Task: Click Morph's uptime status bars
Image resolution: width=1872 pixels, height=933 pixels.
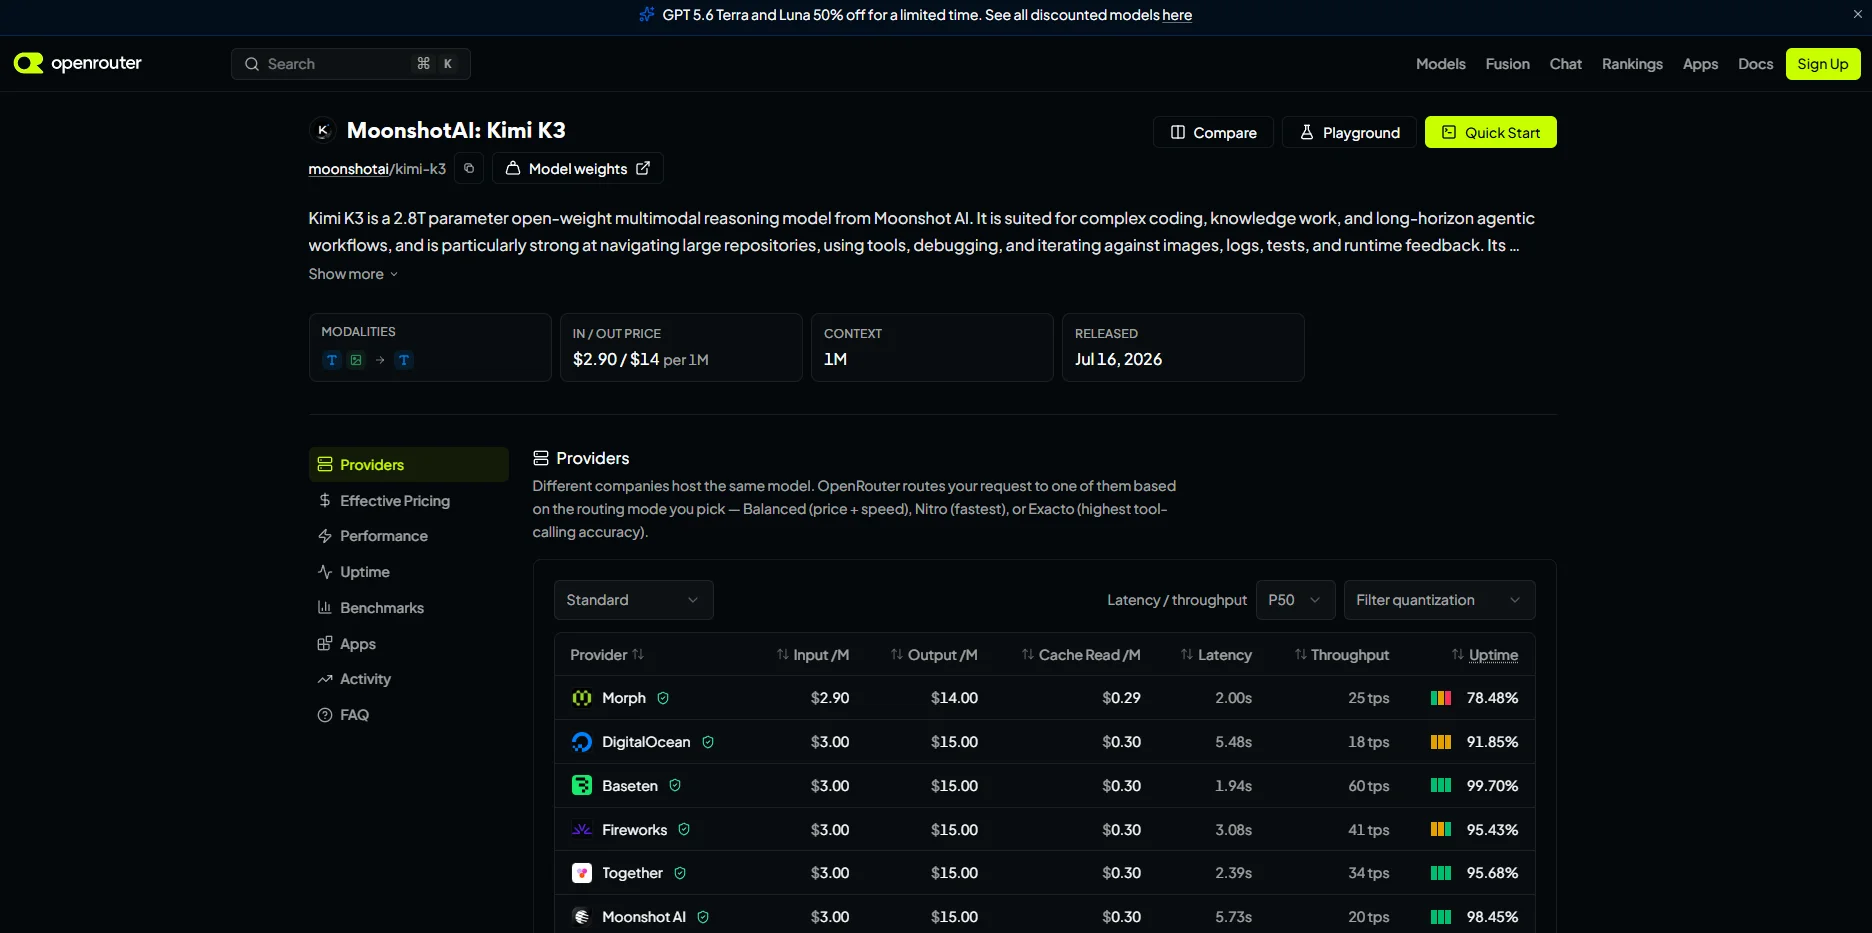Action: click(1441, 698)
